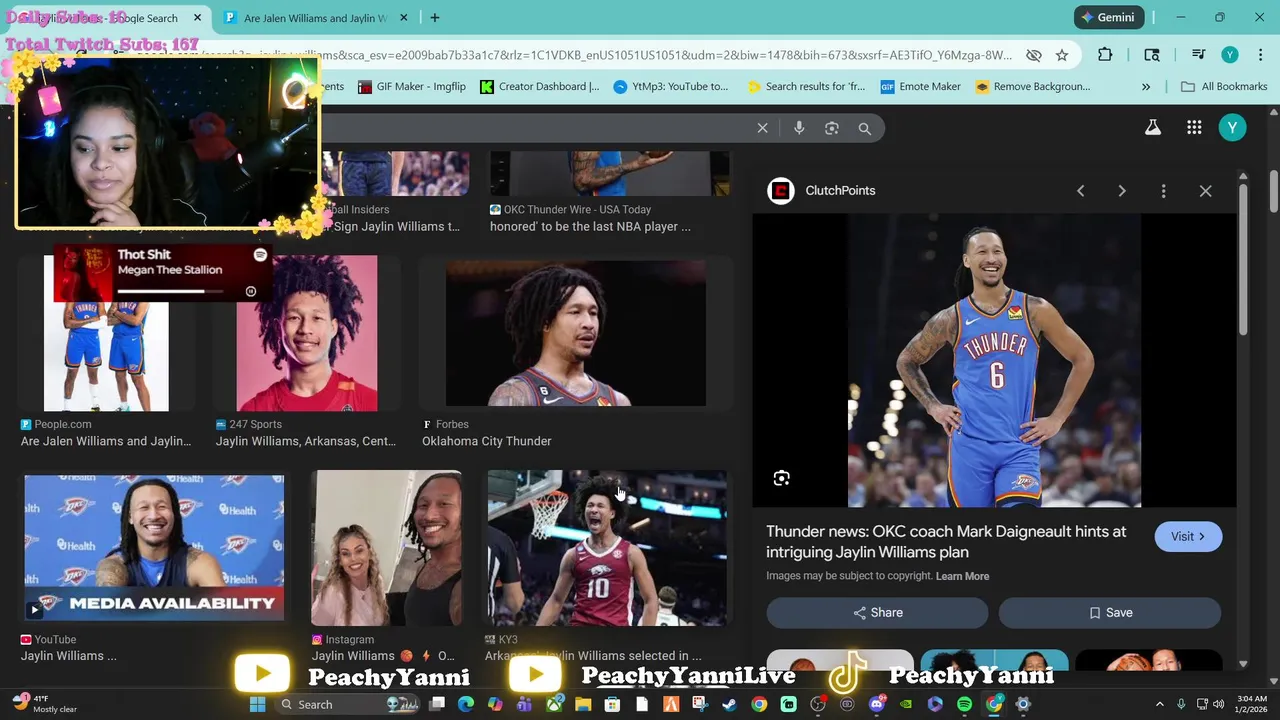Click the third-party cookies blocked eye icon
The width and height of the screenshot is (1280, 720).
point(1033,55)
